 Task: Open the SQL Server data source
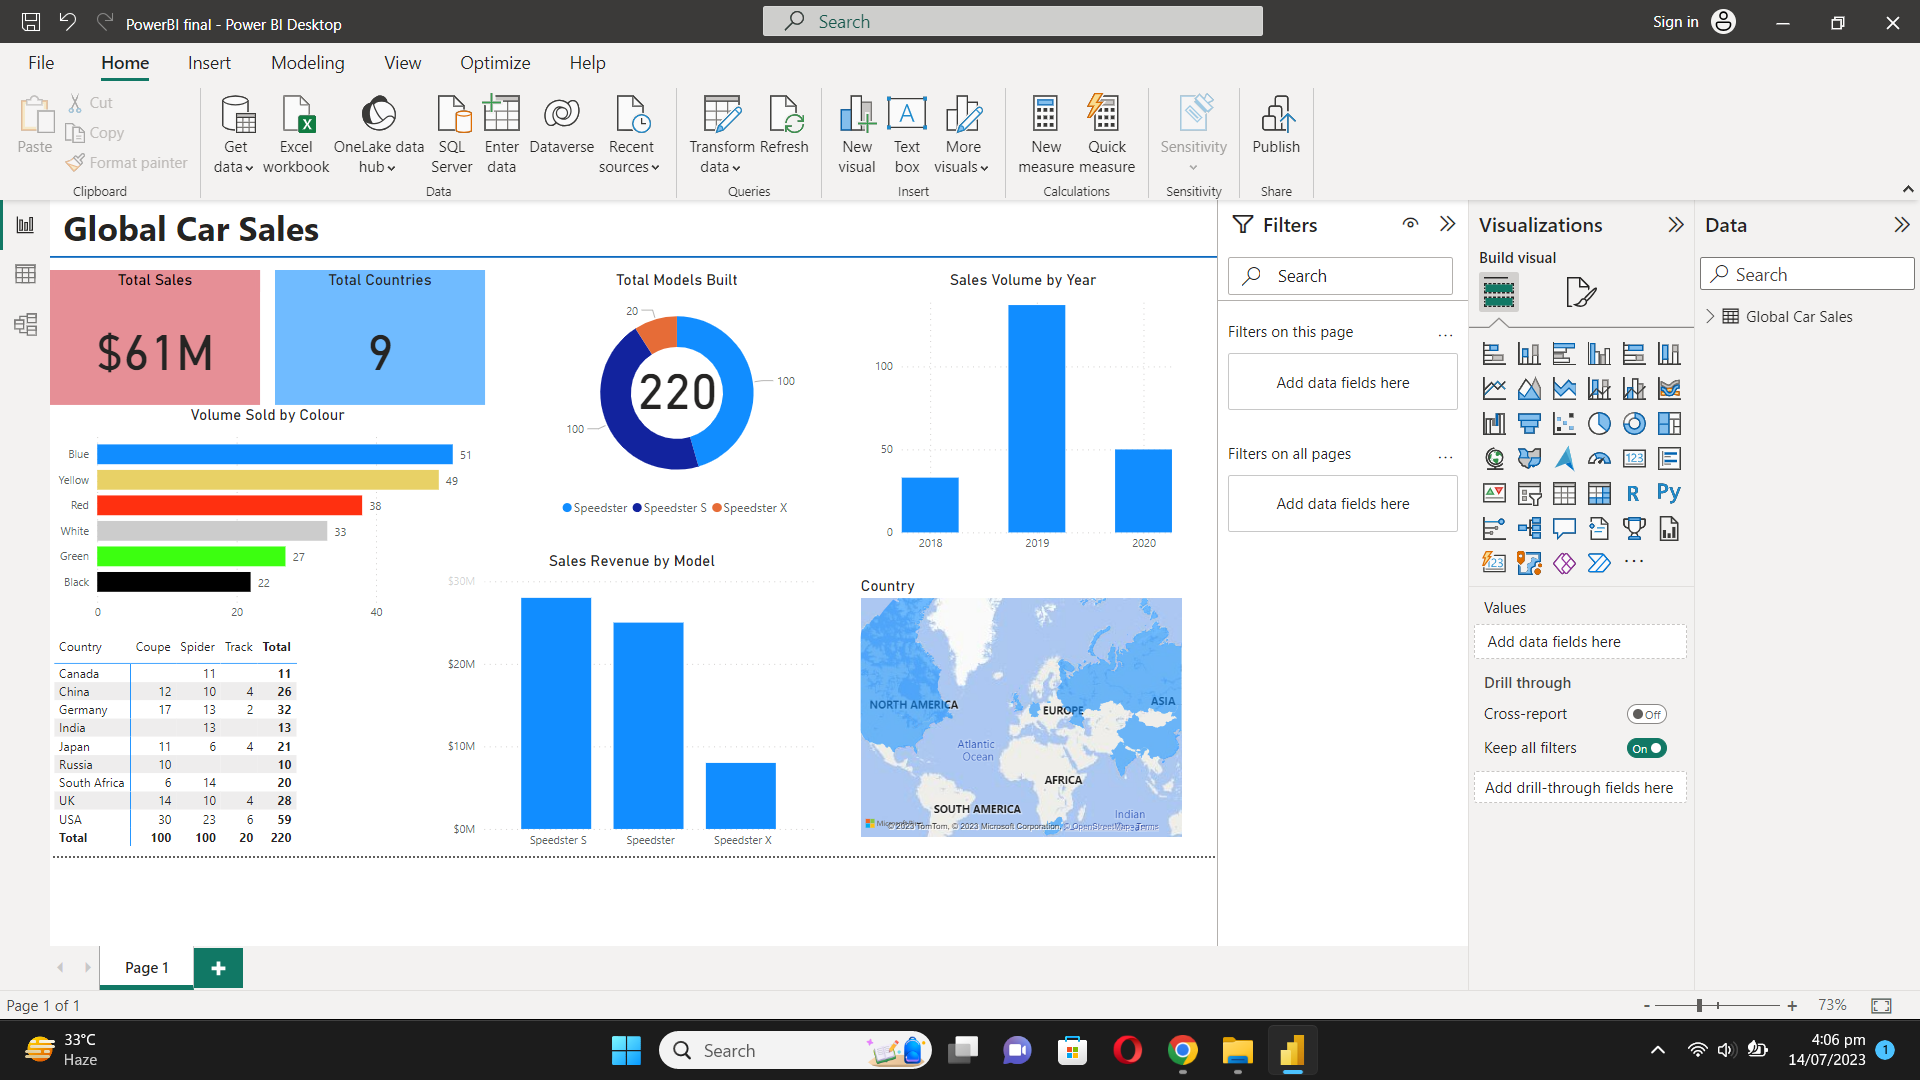[452, 134]
